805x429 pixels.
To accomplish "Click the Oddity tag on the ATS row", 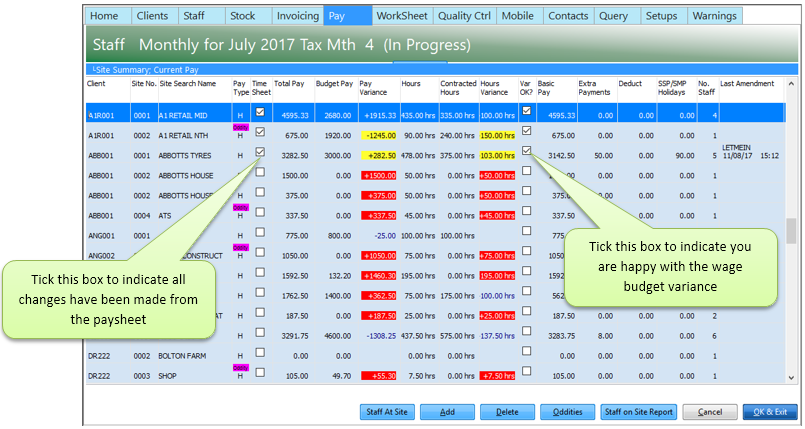I will pos(240,207).
